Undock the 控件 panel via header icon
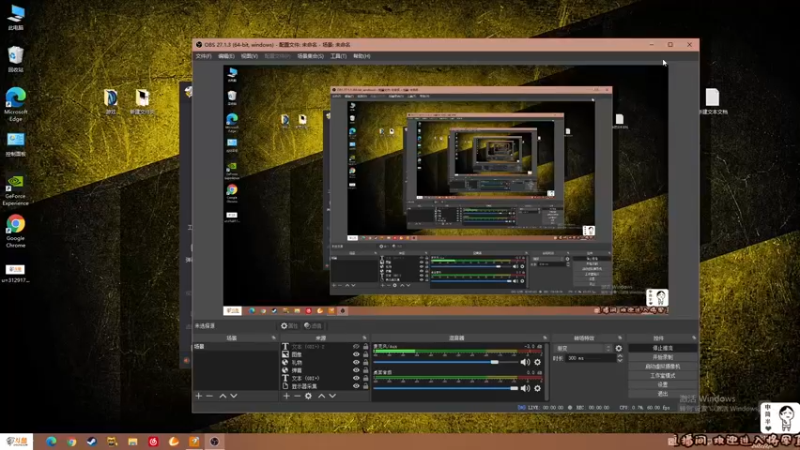 coord(694,338)
